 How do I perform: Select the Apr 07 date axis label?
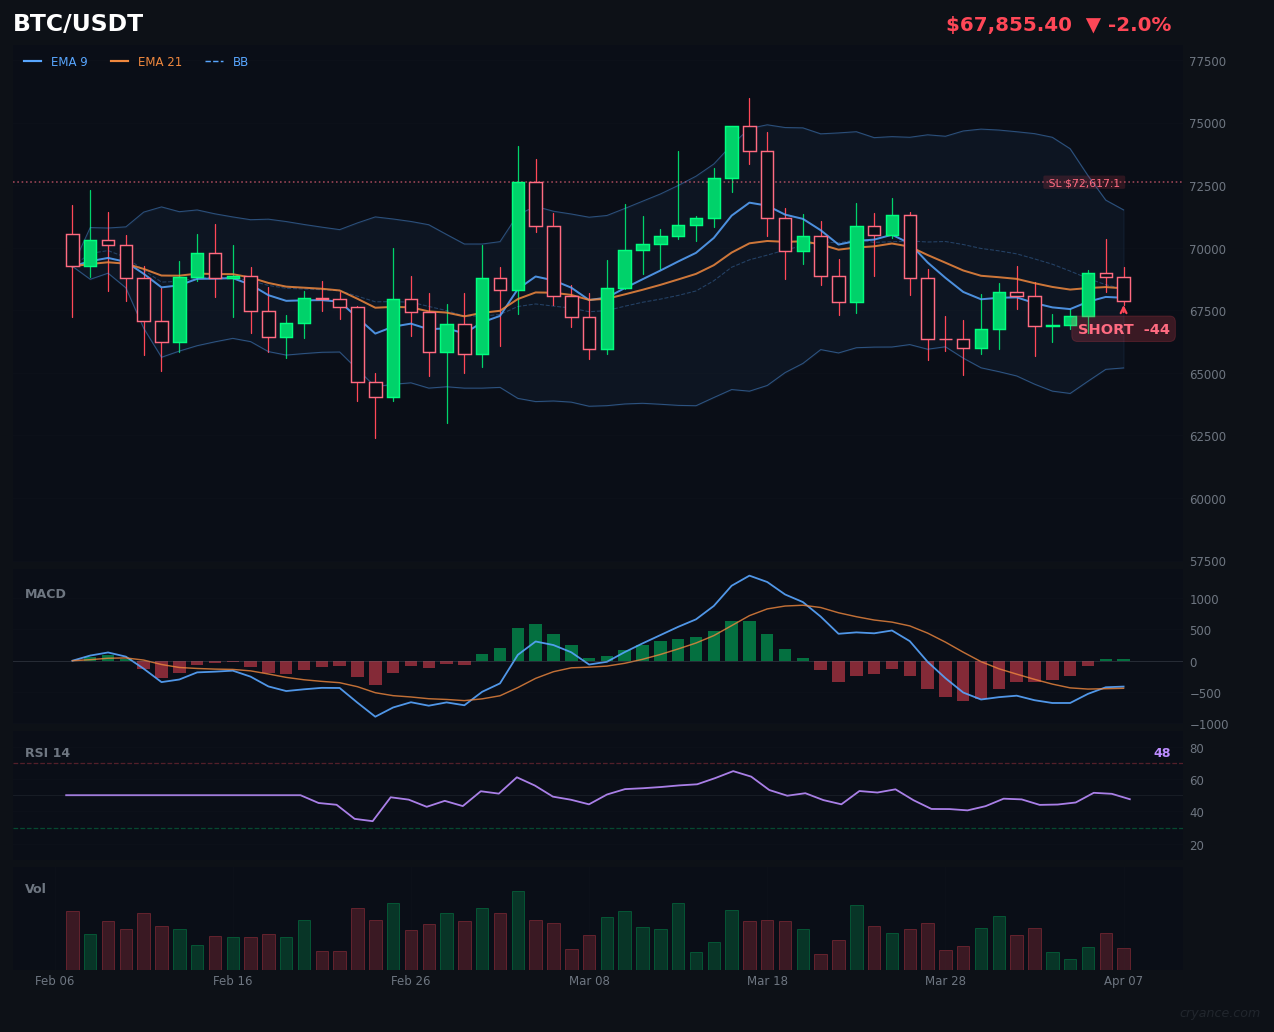[x=1123, y=981]
